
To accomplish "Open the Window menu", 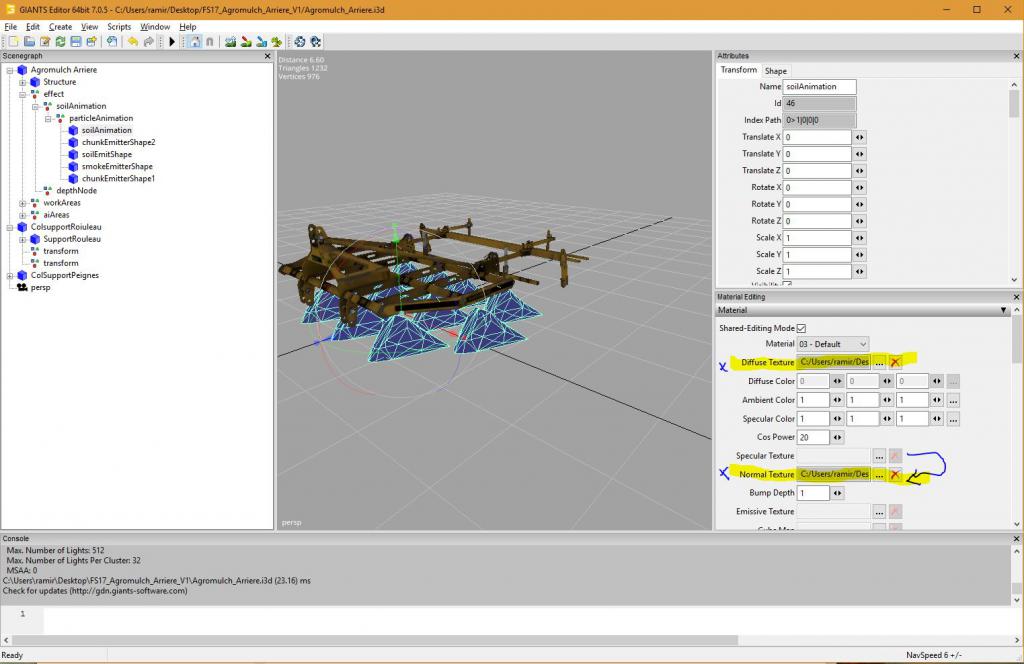I will pyautogui.click(x=155, y=27).
